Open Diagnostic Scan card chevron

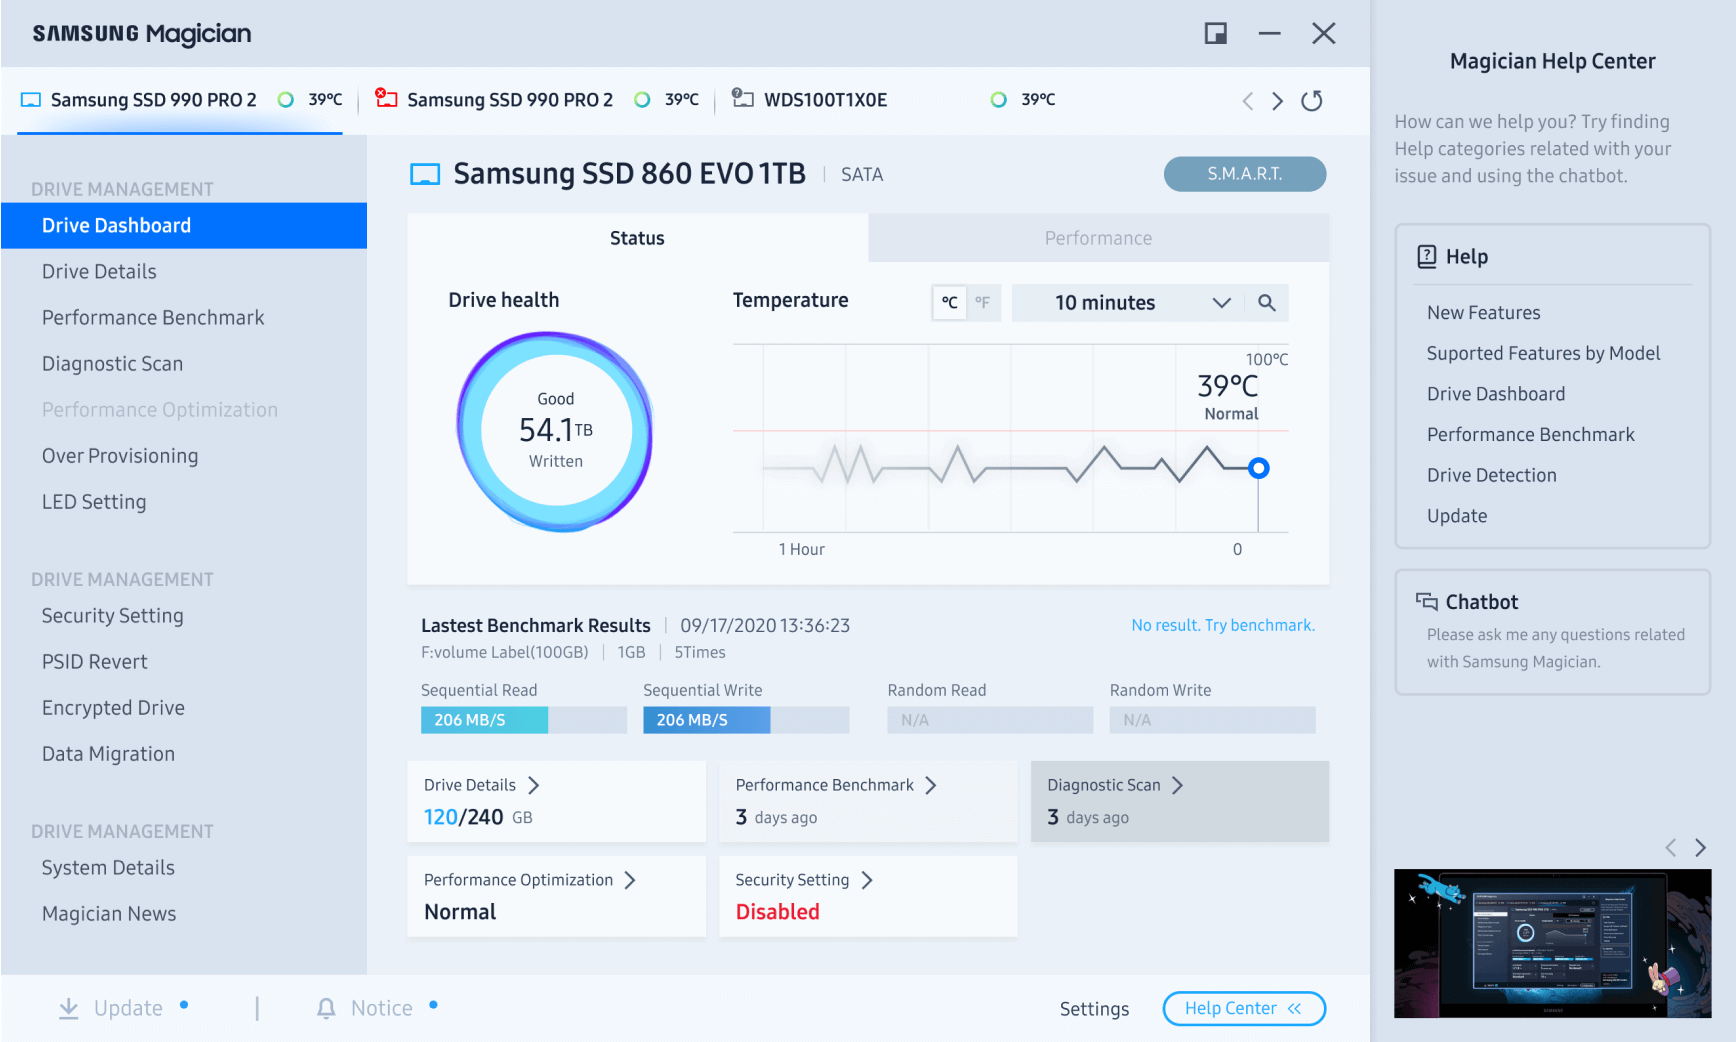tap(1177, 785)
